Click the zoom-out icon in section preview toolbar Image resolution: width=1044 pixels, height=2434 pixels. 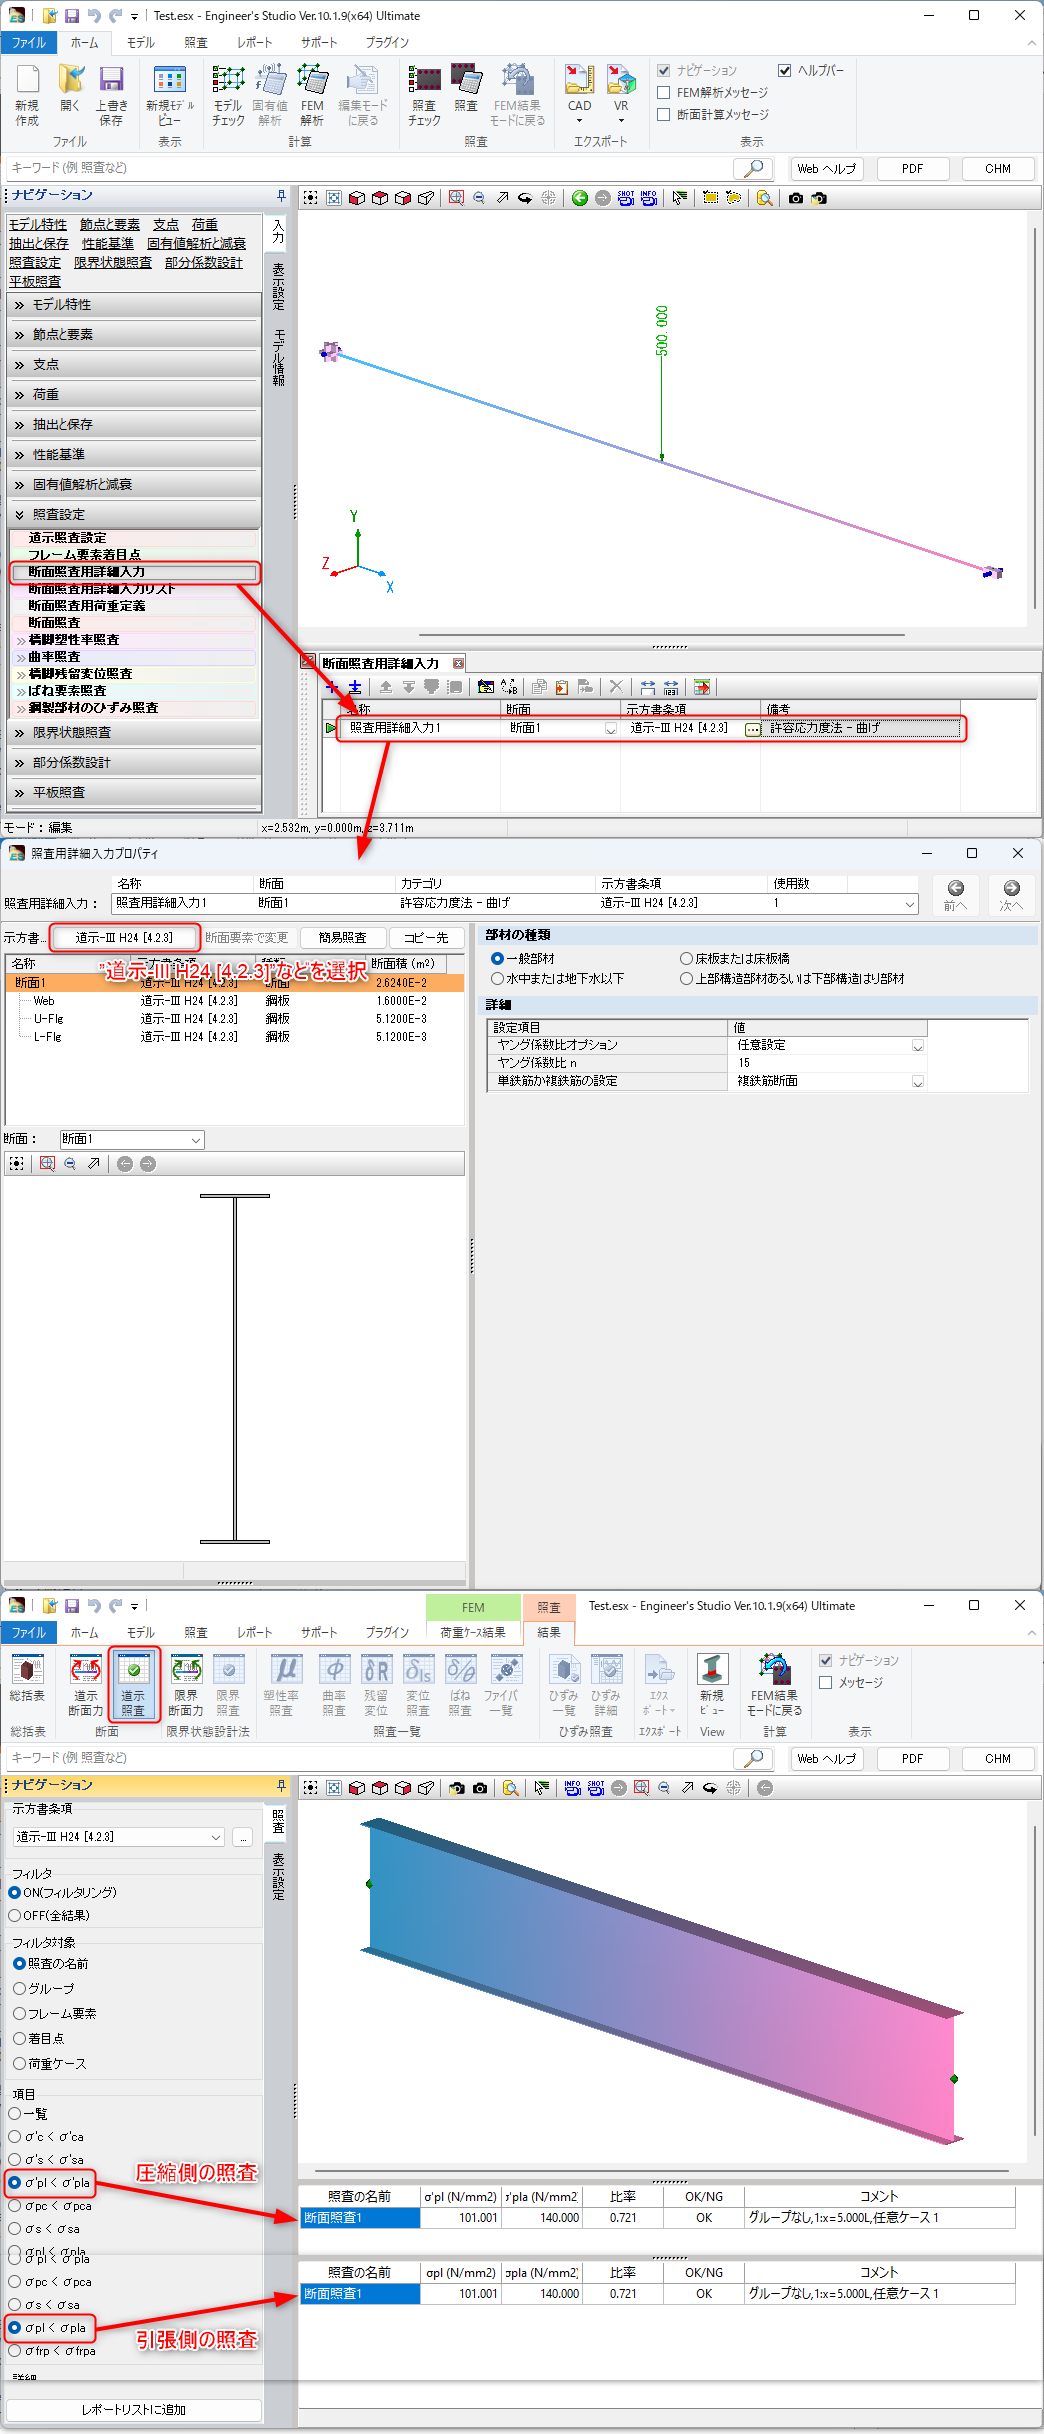[x=70, y=1163]
